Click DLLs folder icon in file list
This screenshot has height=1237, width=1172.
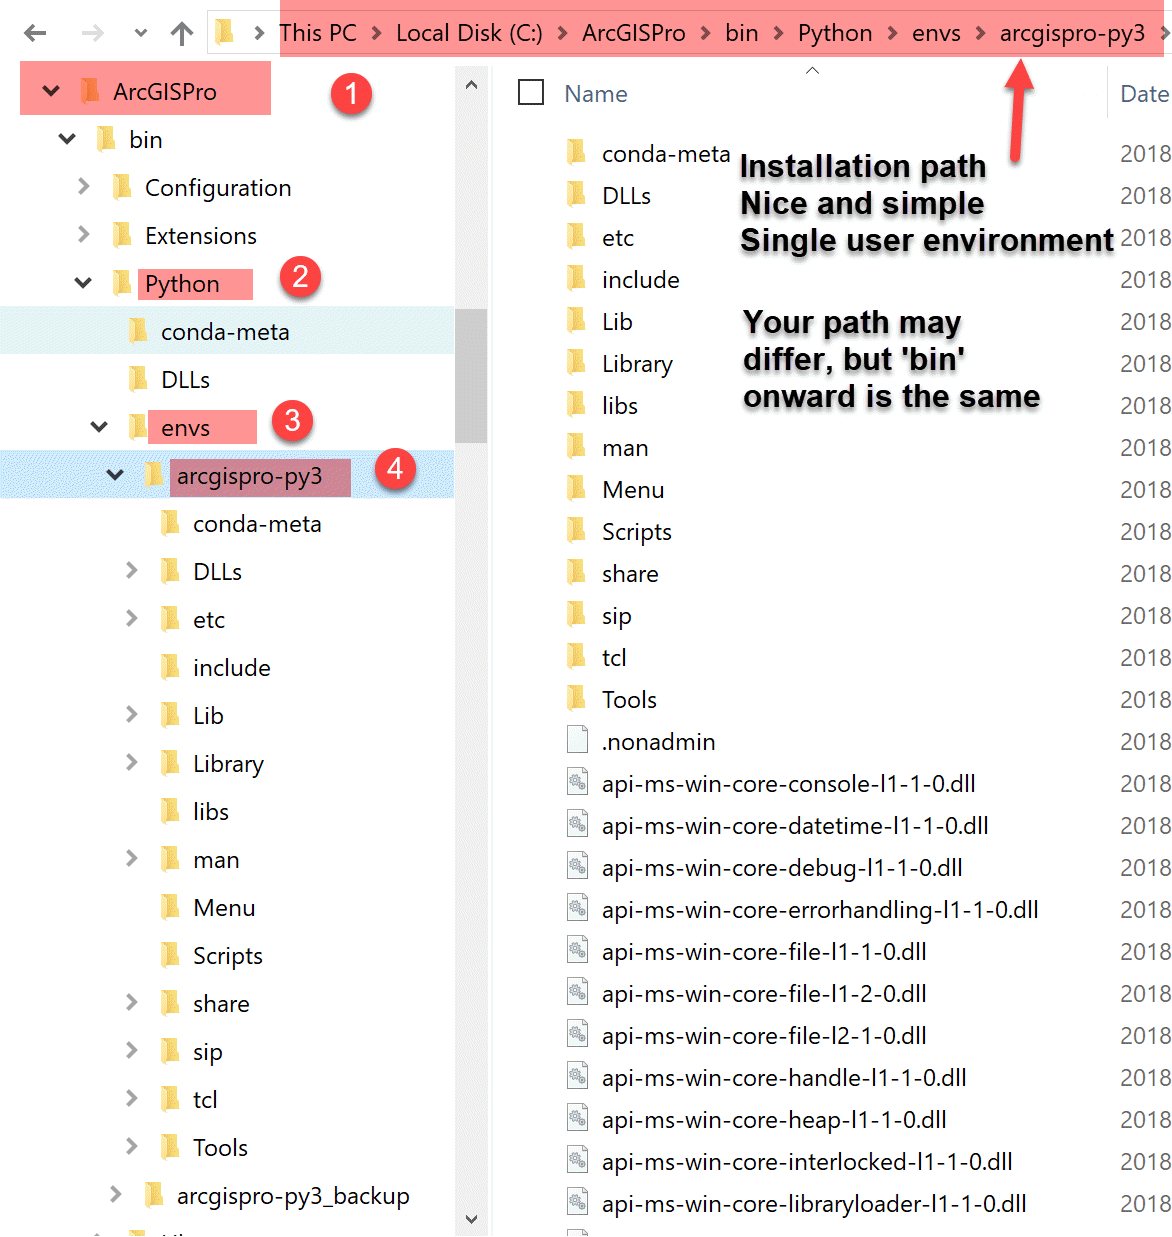577,195
